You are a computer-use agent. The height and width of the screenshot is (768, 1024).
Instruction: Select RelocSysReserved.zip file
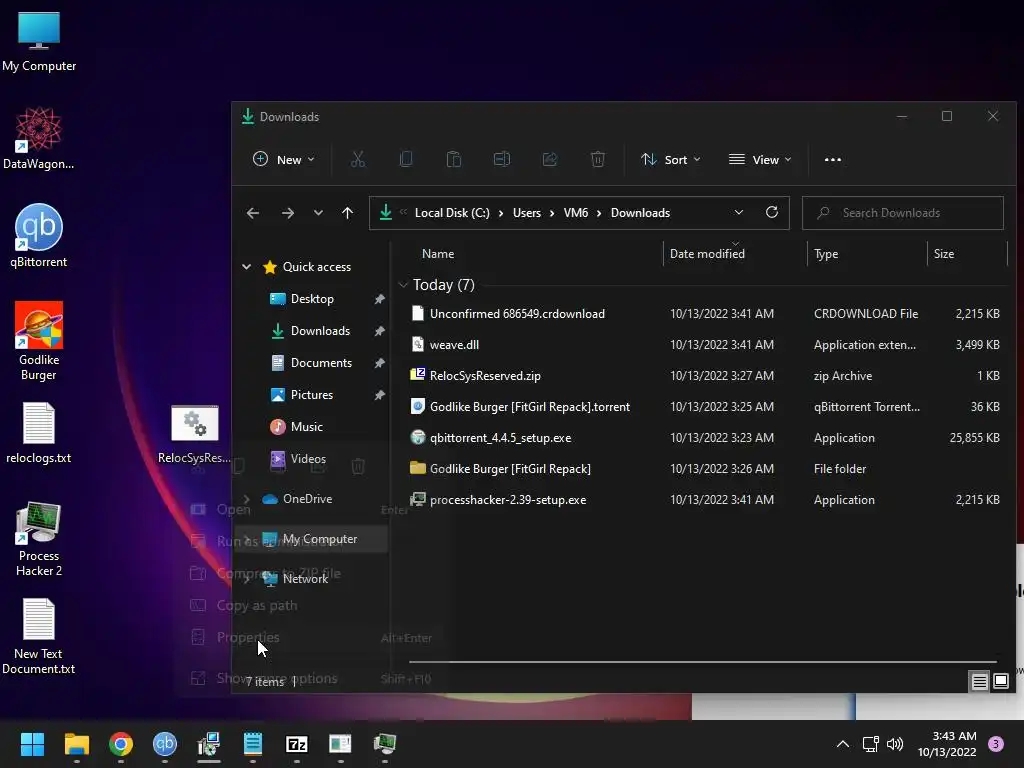coord(705,376)
